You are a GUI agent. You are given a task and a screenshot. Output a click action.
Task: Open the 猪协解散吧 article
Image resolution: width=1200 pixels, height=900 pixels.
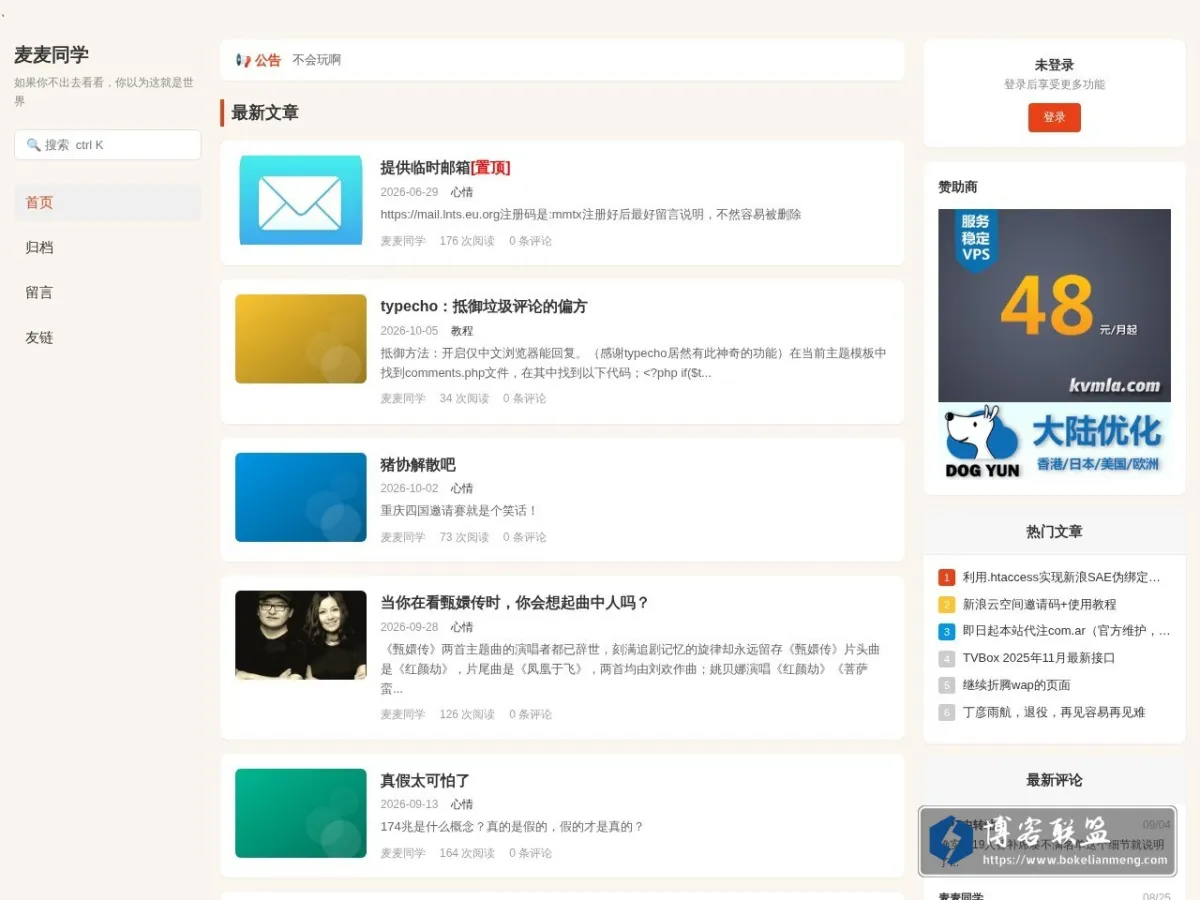pos(418,464)
